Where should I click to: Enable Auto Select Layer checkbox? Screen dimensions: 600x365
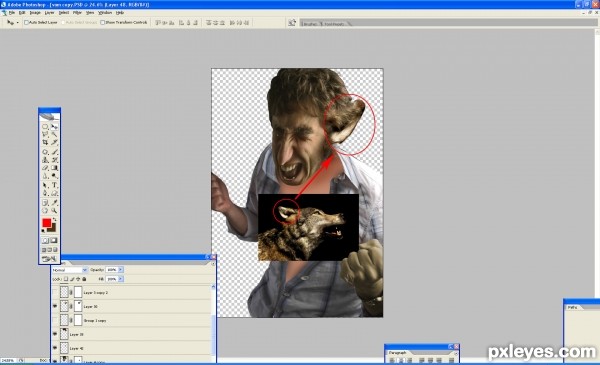click(x=26, y=23)
